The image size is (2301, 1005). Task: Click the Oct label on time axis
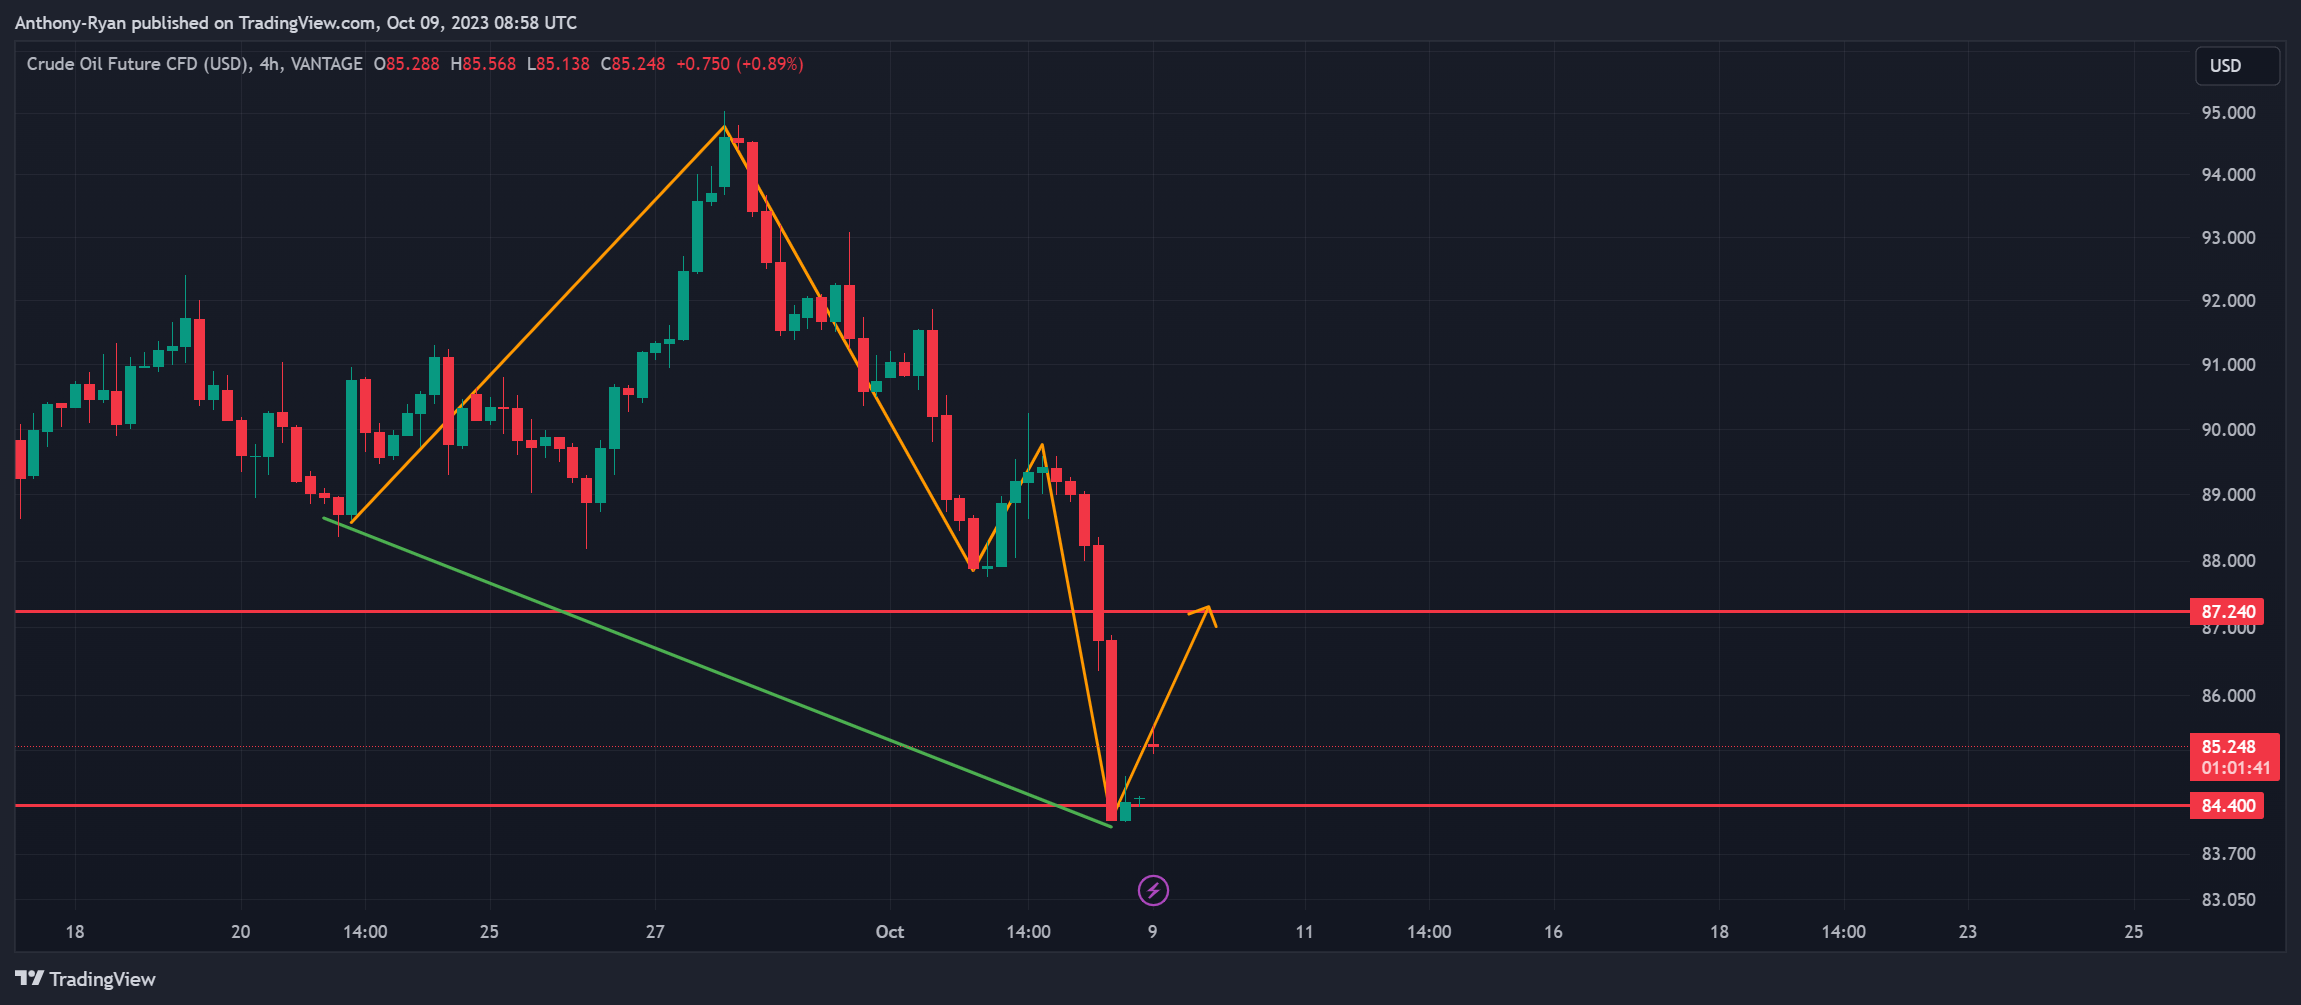coord(889,932)
